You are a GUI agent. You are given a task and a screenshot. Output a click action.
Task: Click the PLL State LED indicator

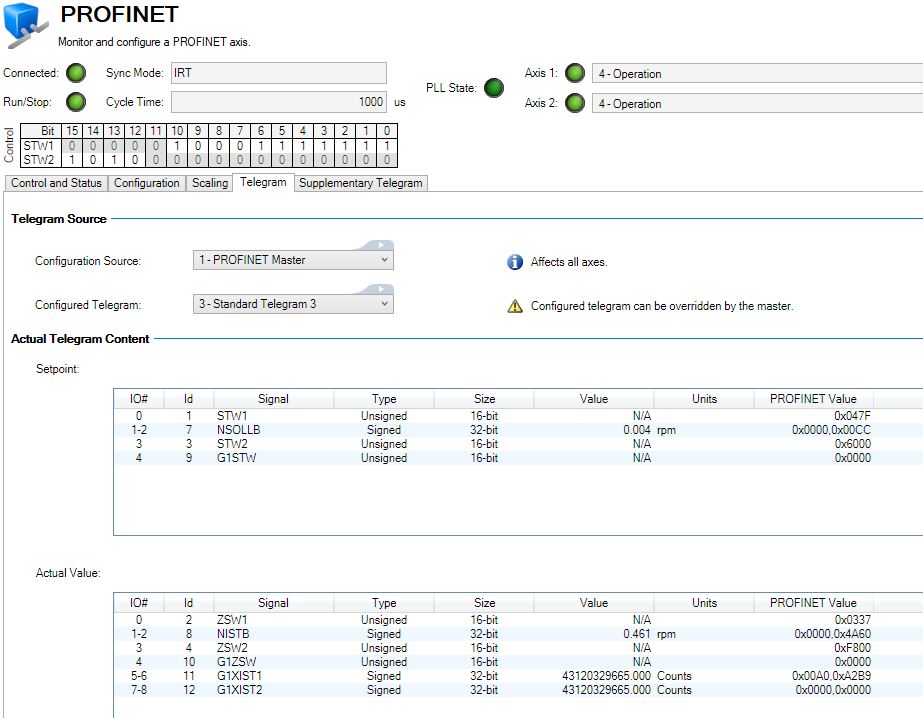tap(494, 88)
